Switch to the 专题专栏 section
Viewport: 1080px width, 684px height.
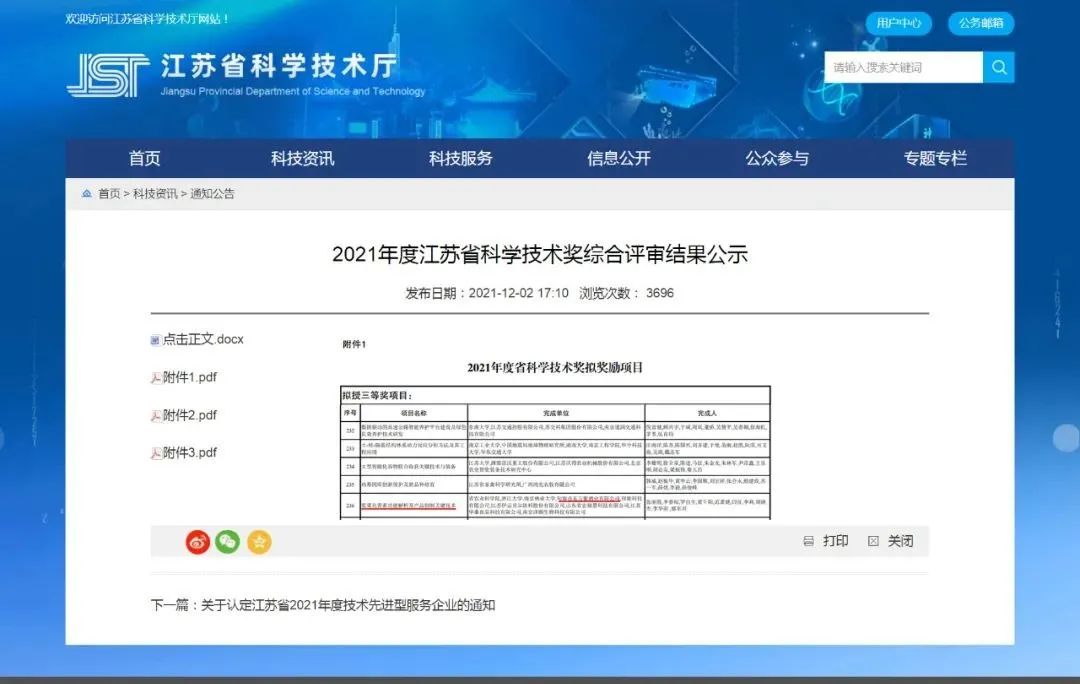click(933, 158)
